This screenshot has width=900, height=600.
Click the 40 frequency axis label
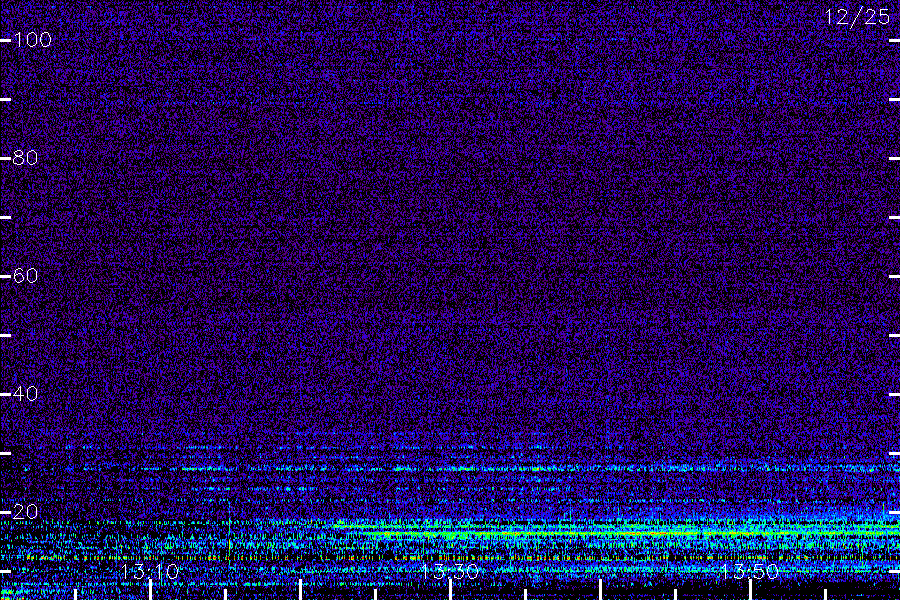point(25,394)
